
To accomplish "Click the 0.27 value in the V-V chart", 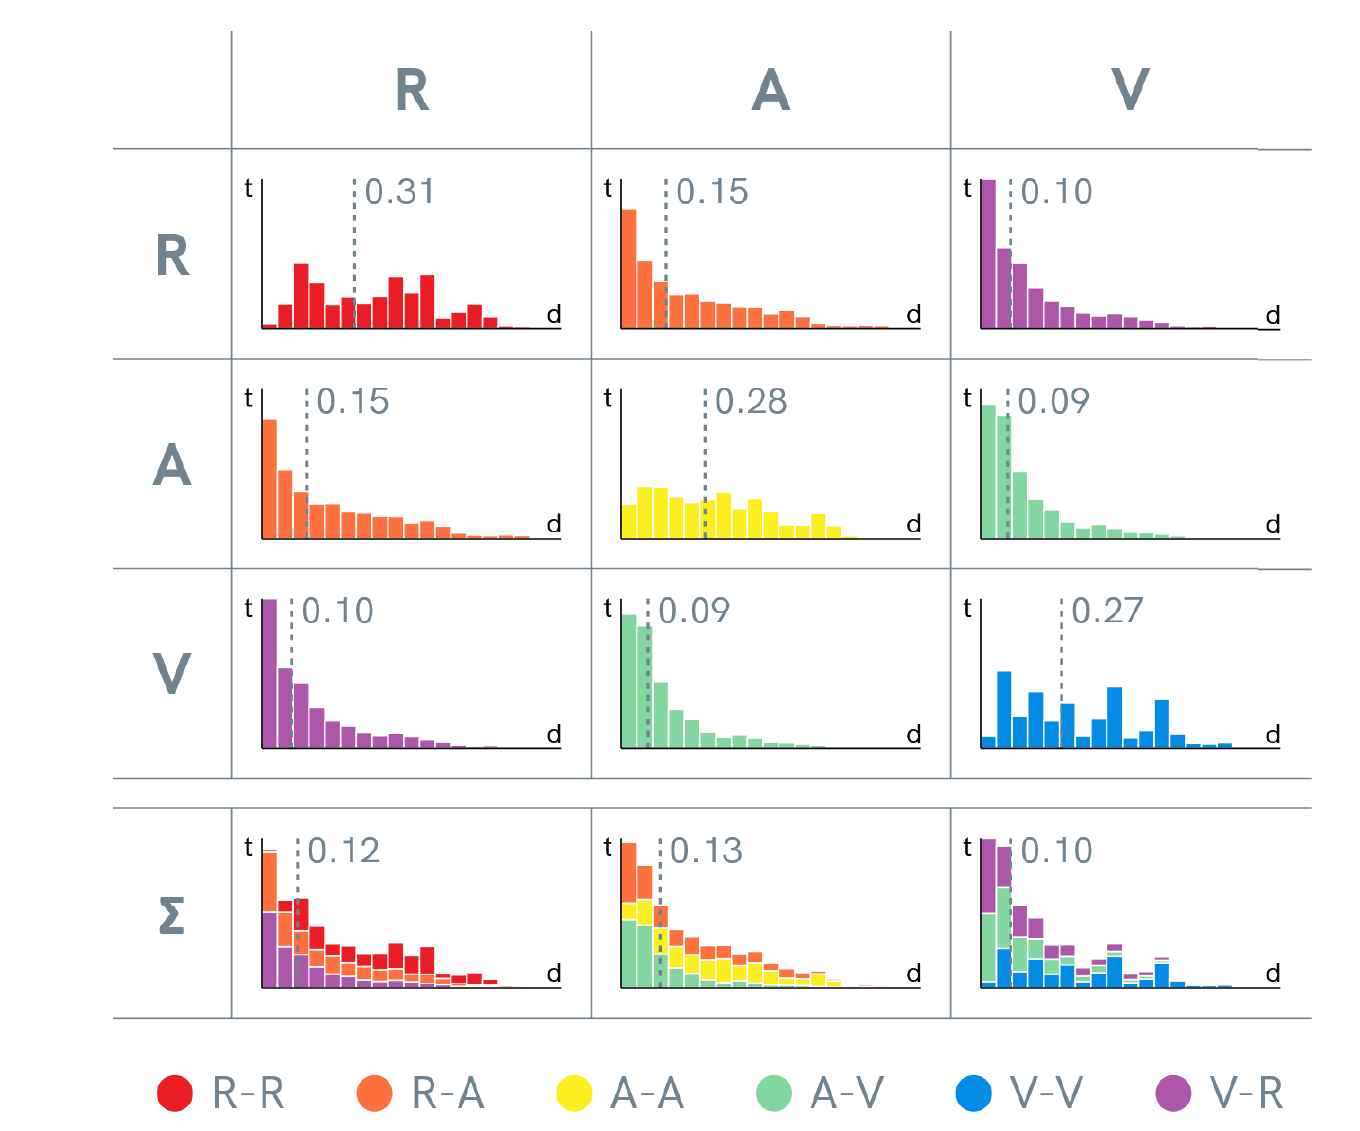I will click(x=1107, y=611).
